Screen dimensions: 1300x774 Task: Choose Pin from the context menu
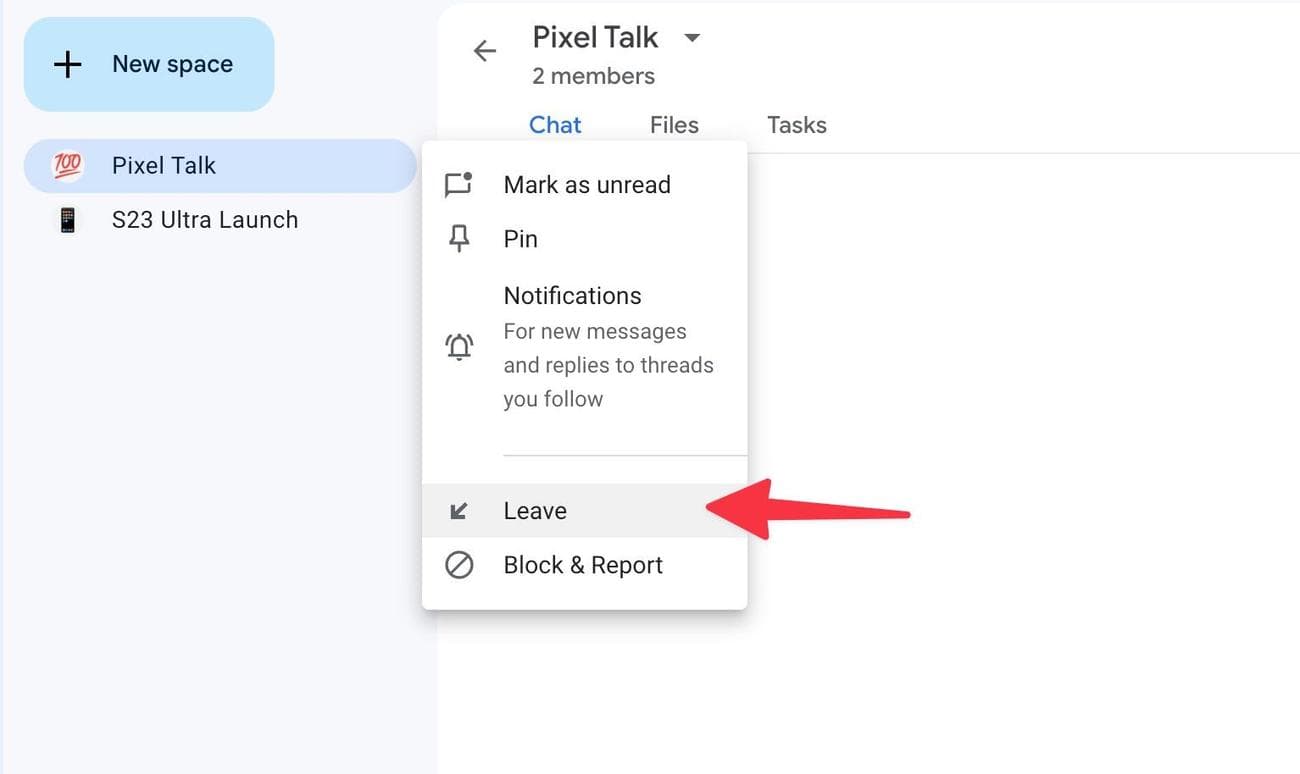[x=521, y=239]
